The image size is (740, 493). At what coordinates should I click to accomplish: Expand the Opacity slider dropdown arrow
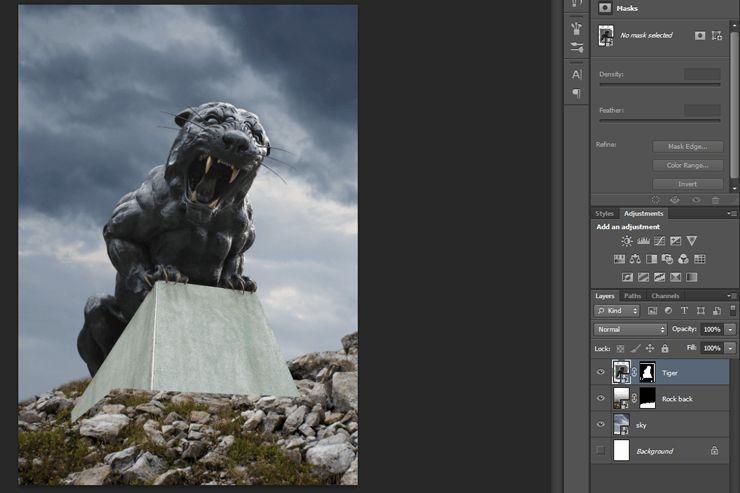[x=731, y=329]
